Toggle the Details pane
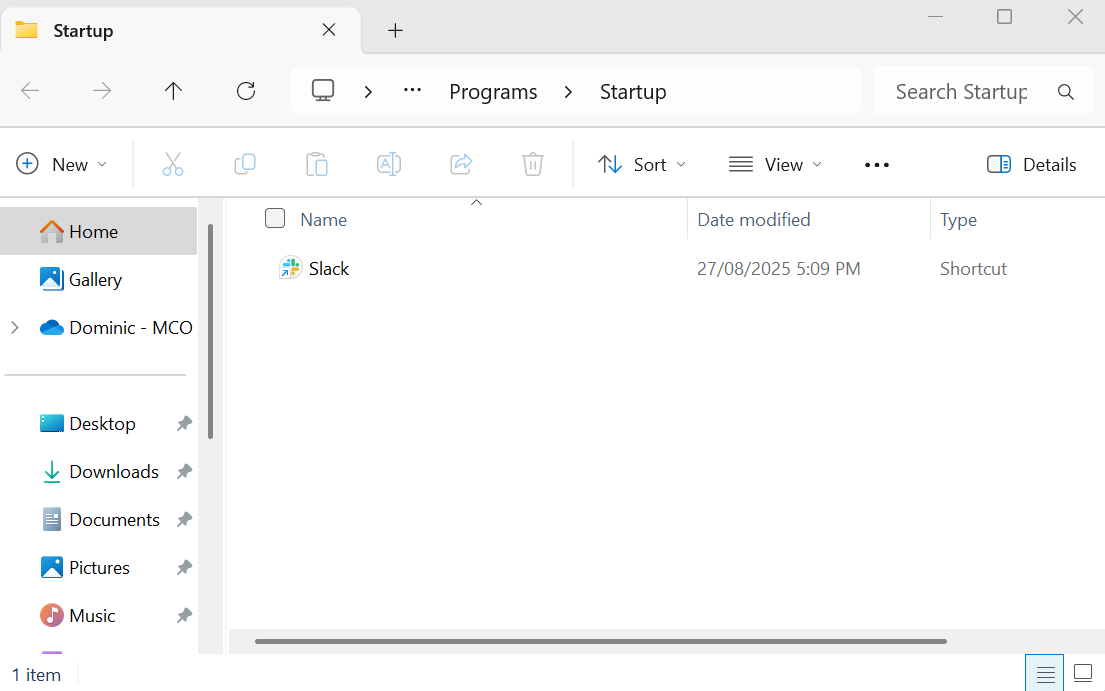The image size is (1105, 691). (x=1031, y=165)
